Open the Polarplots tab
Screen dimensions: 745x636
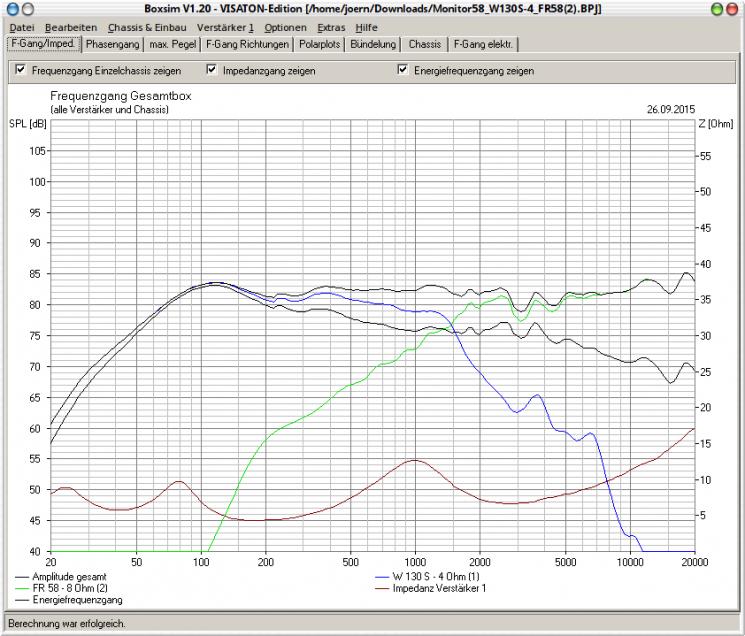(x=319, y=44)
